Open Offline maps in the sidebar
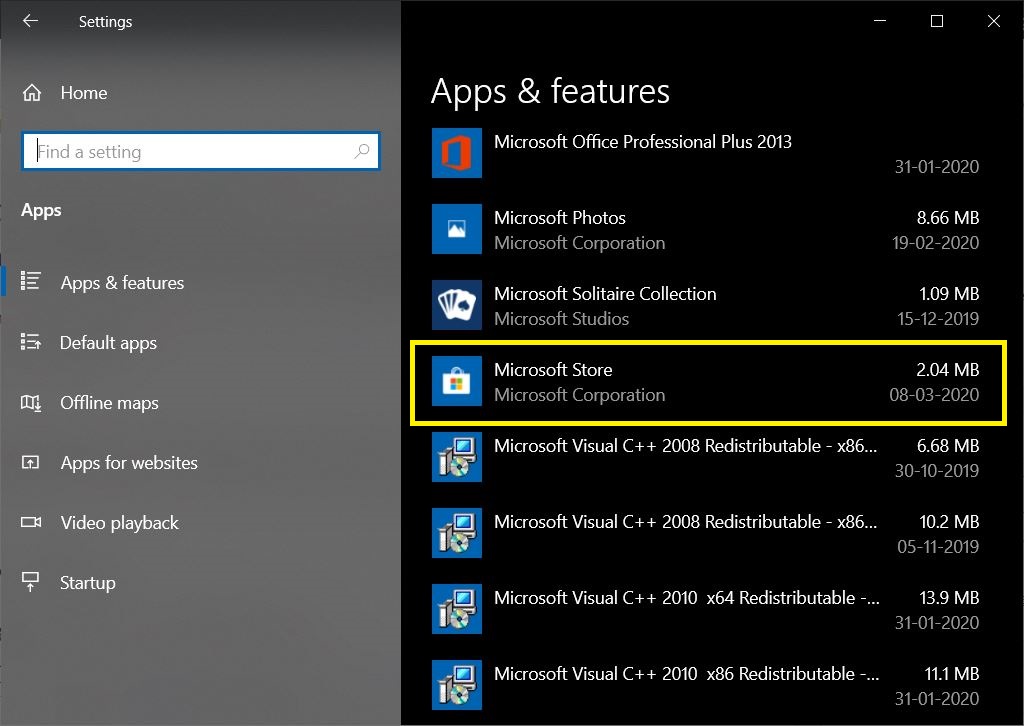 [x=109, y=403]
